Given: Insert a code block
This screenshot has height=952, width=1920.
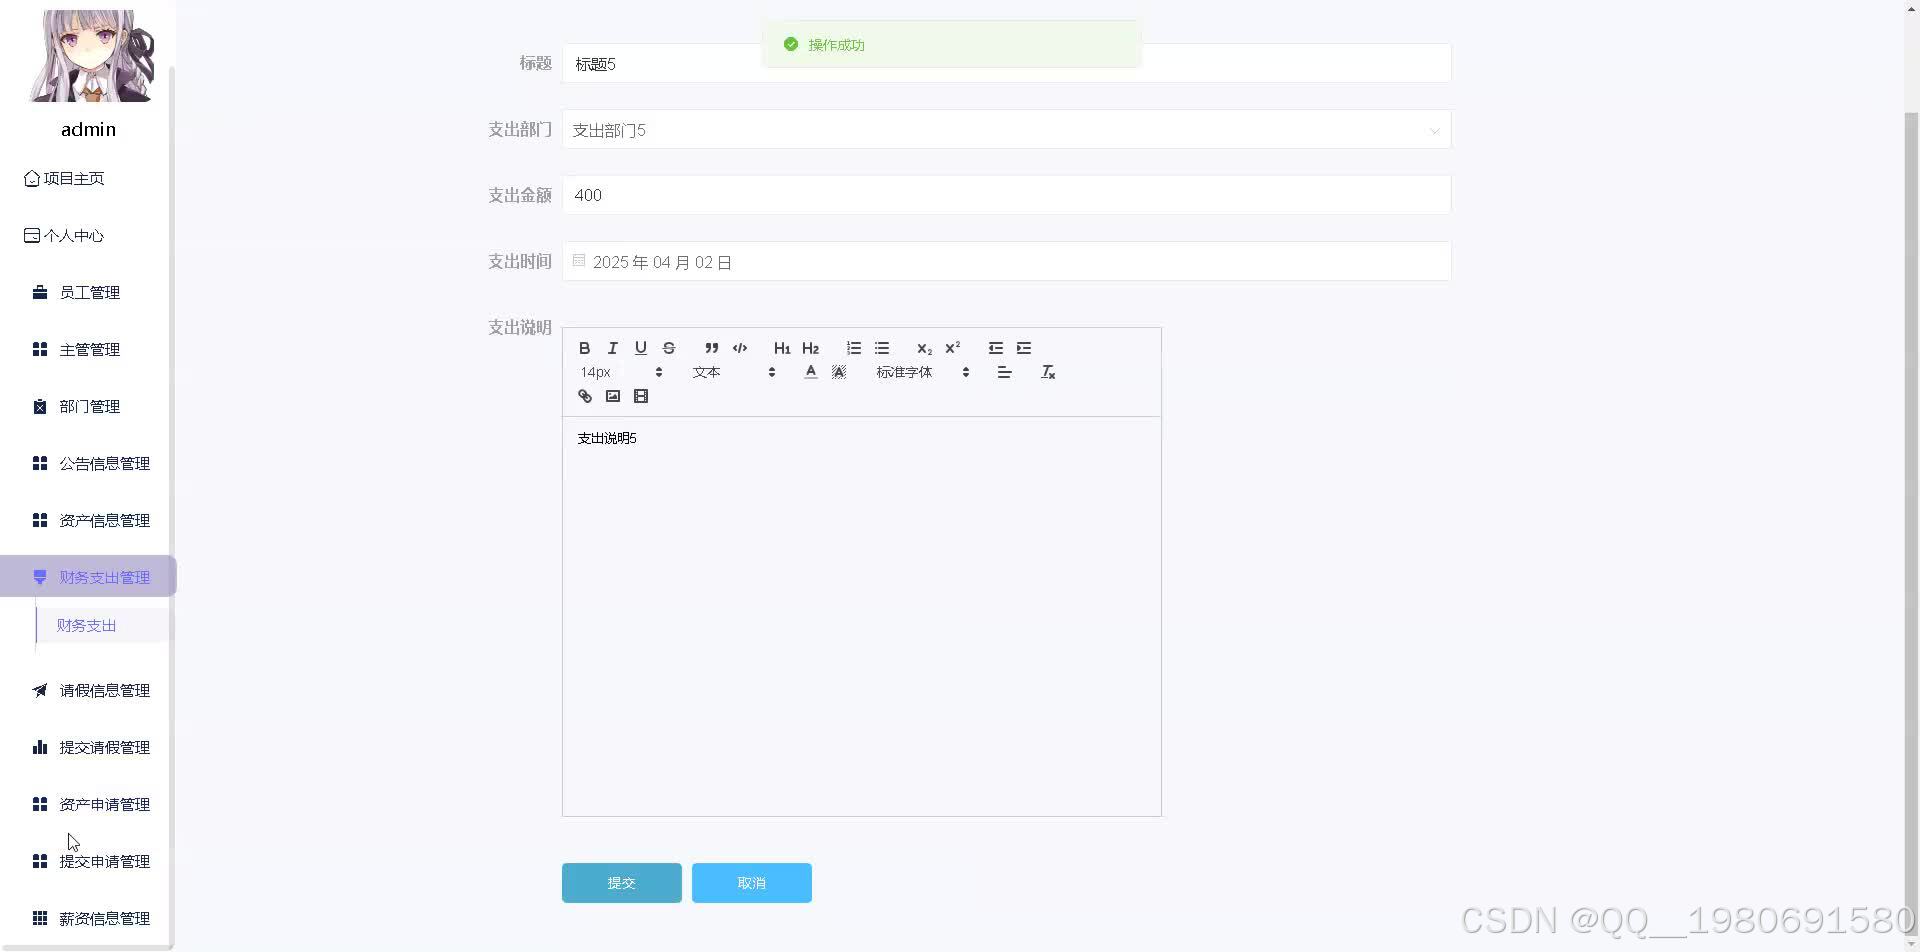Looking at the screenshot, I should click(x=740, y=348).
